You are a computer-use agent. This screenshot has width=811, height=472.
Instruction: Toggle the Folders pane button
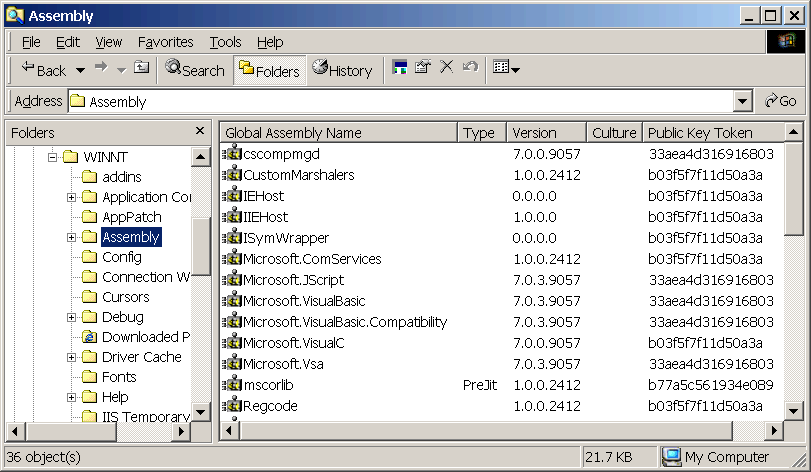tap(269, 70)
